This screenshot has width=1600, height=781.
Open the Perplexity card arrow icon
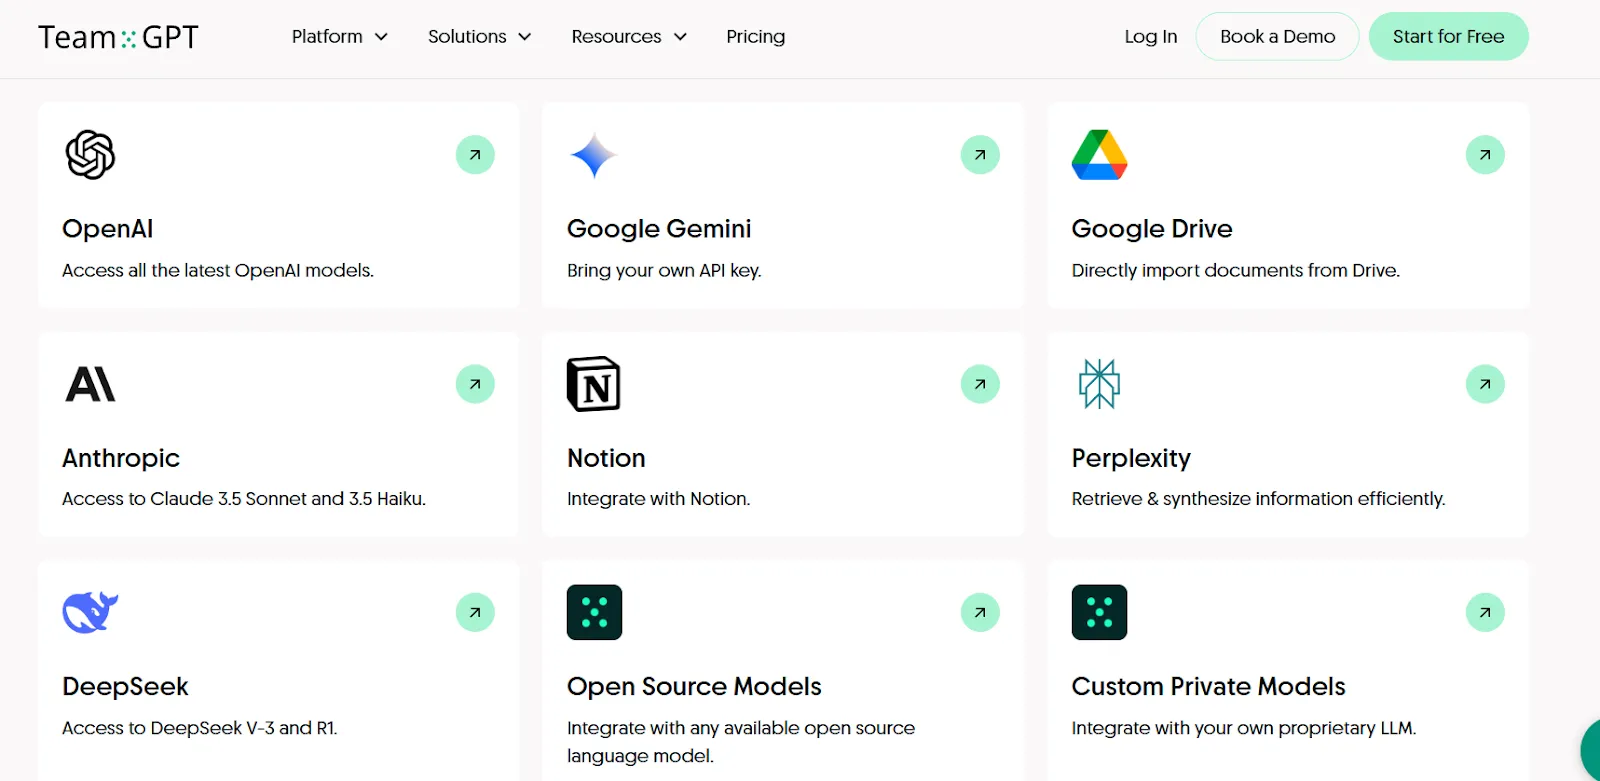(1485, 384)
